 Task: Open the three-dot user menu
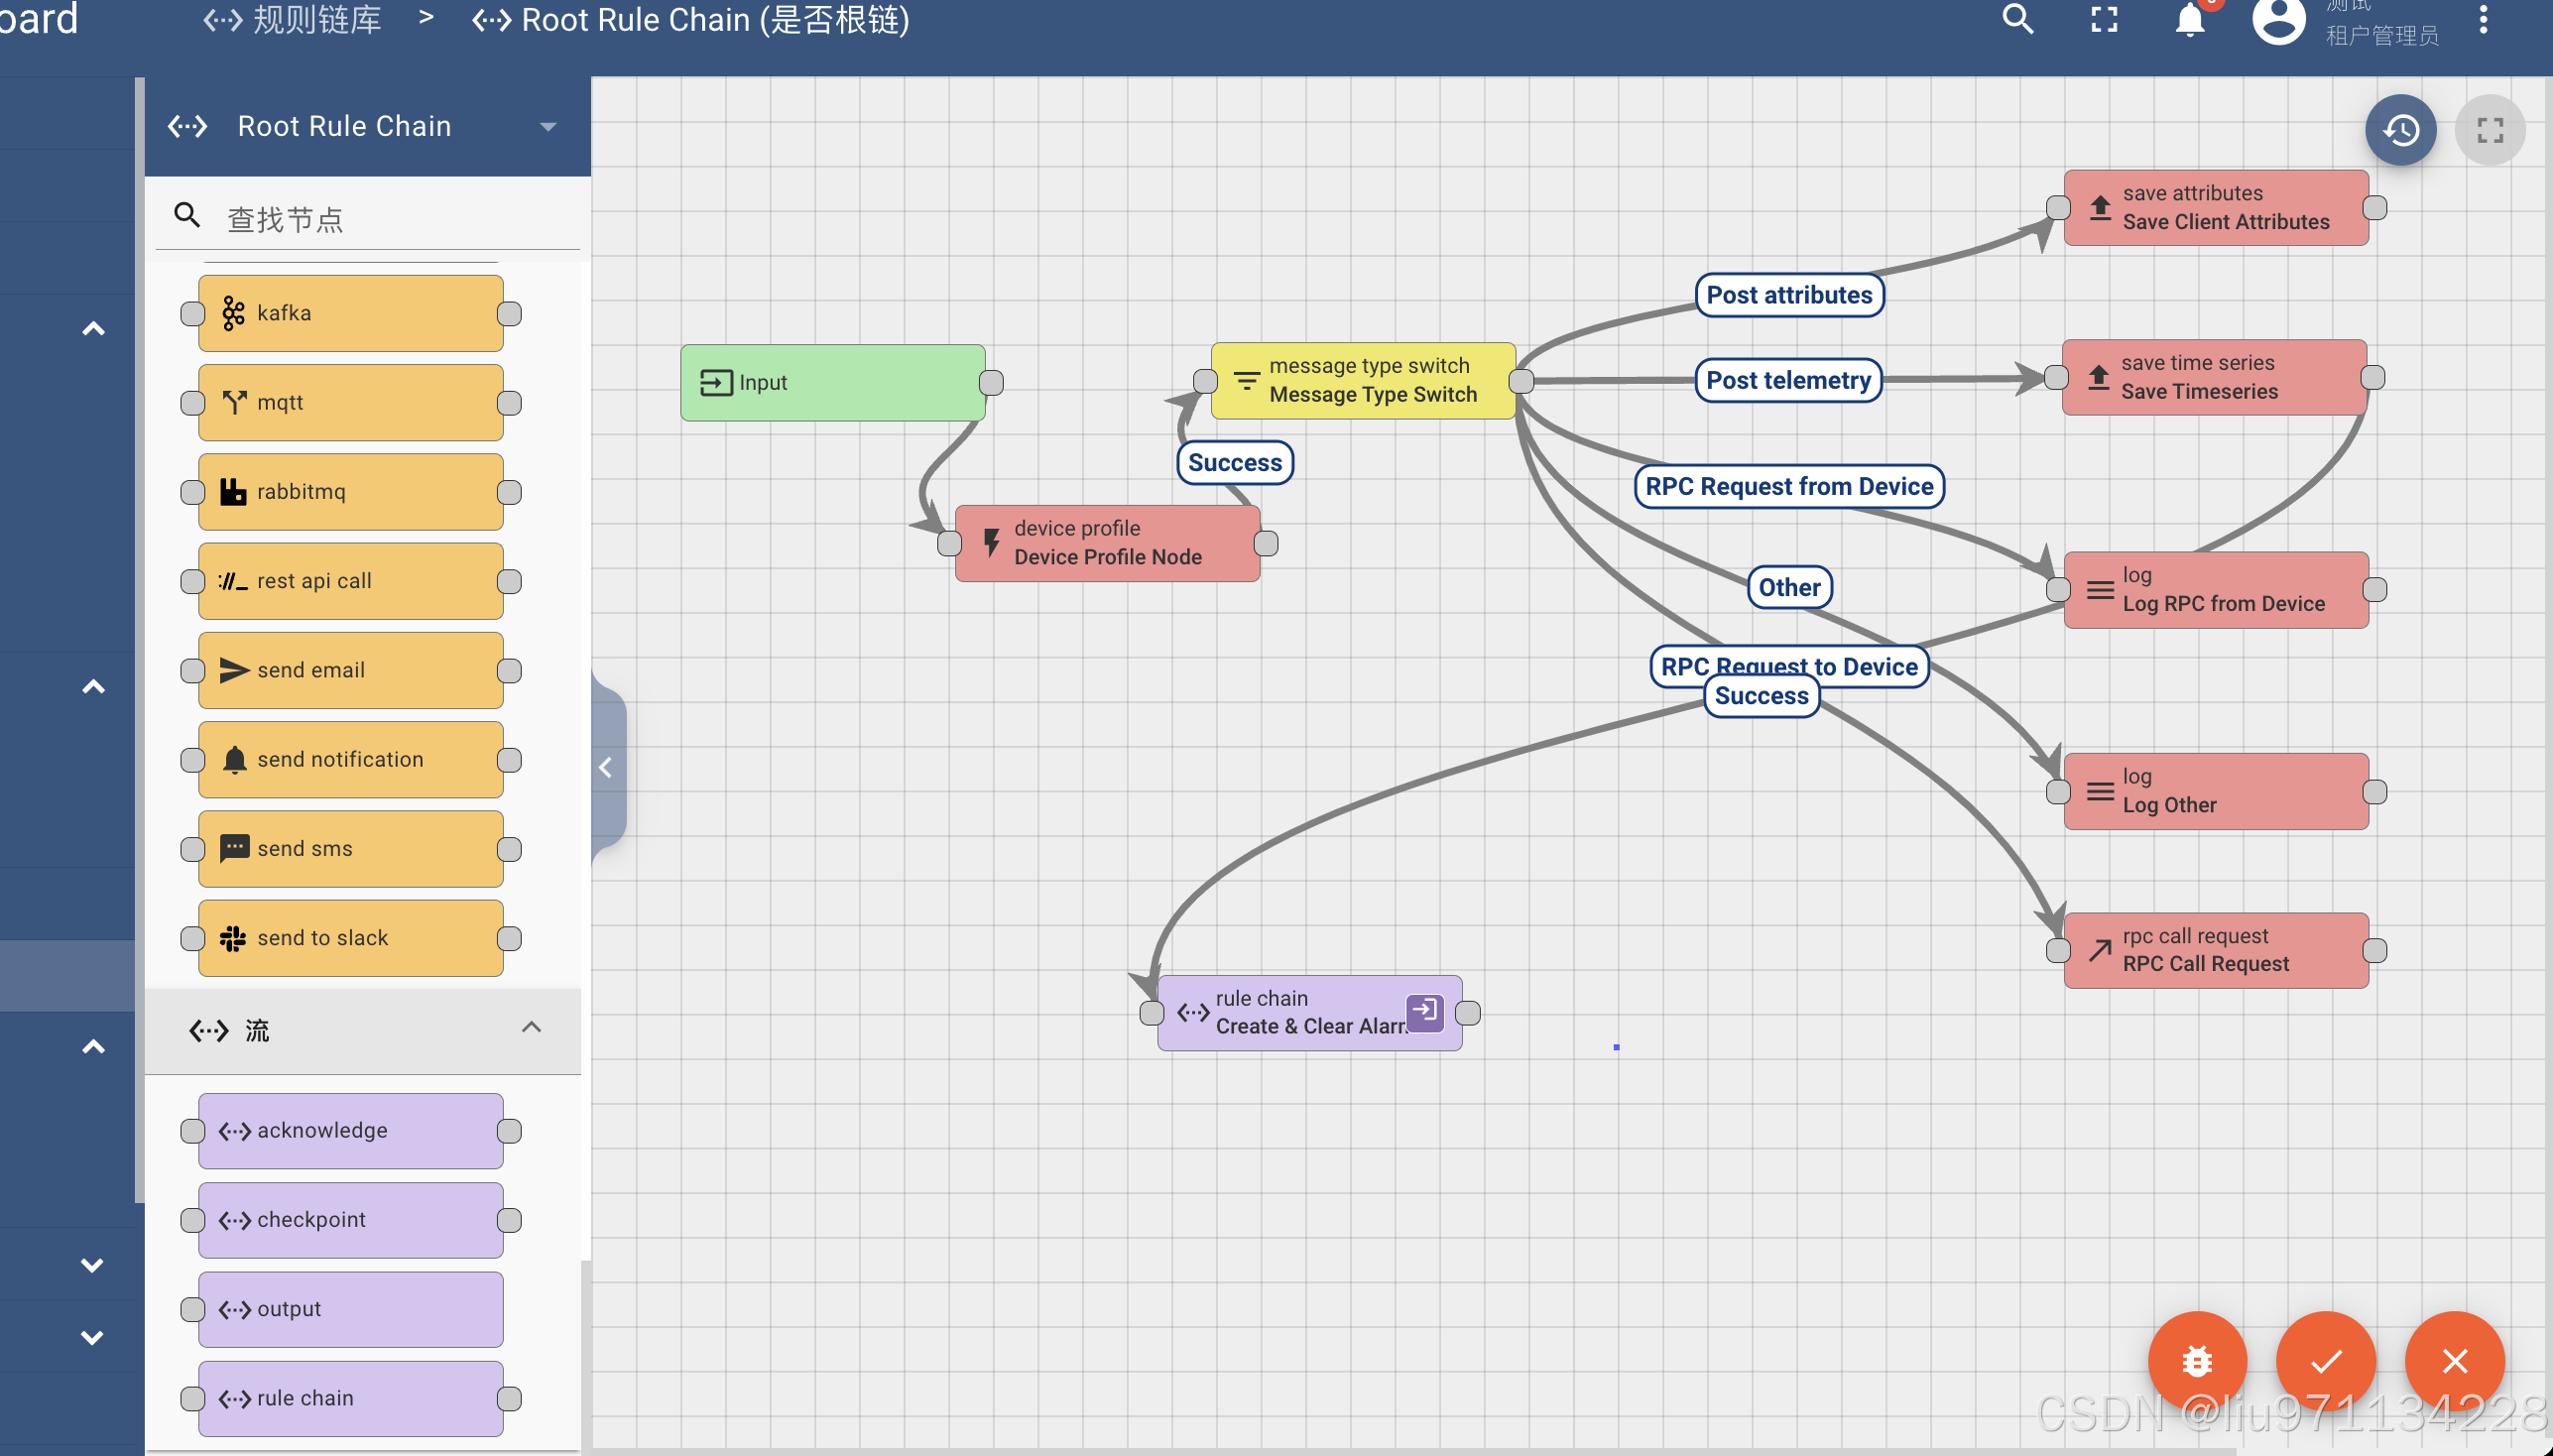[x=2483, y=20]
